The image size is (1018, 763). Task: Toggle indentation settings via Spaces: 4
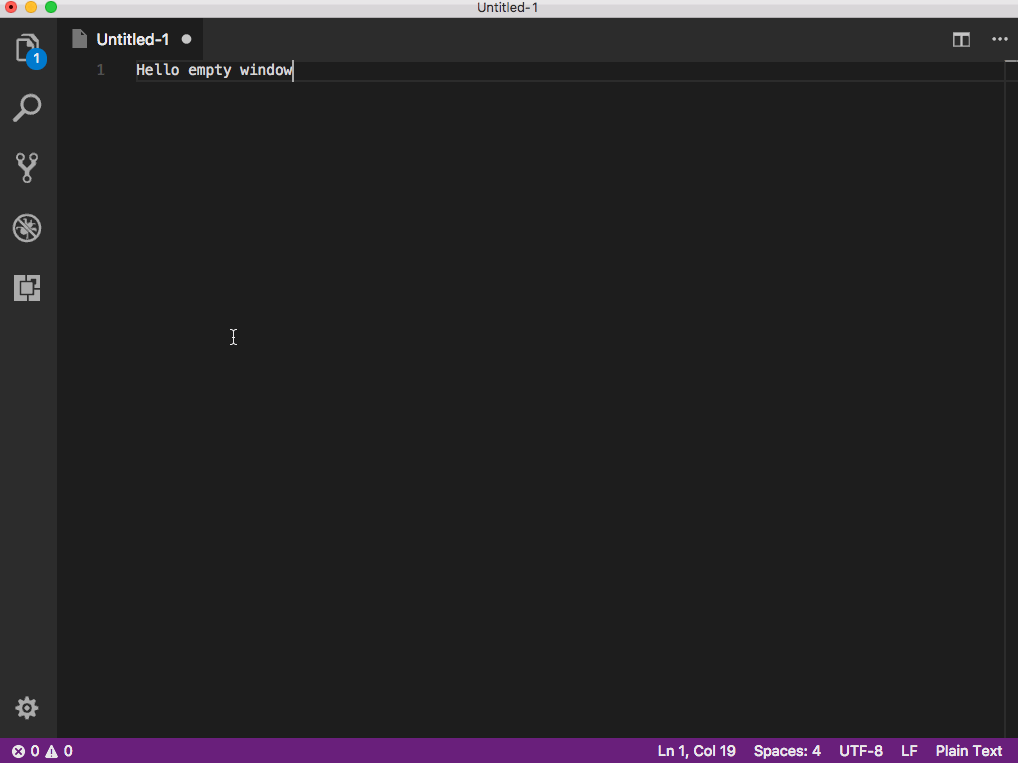[787, 751]
